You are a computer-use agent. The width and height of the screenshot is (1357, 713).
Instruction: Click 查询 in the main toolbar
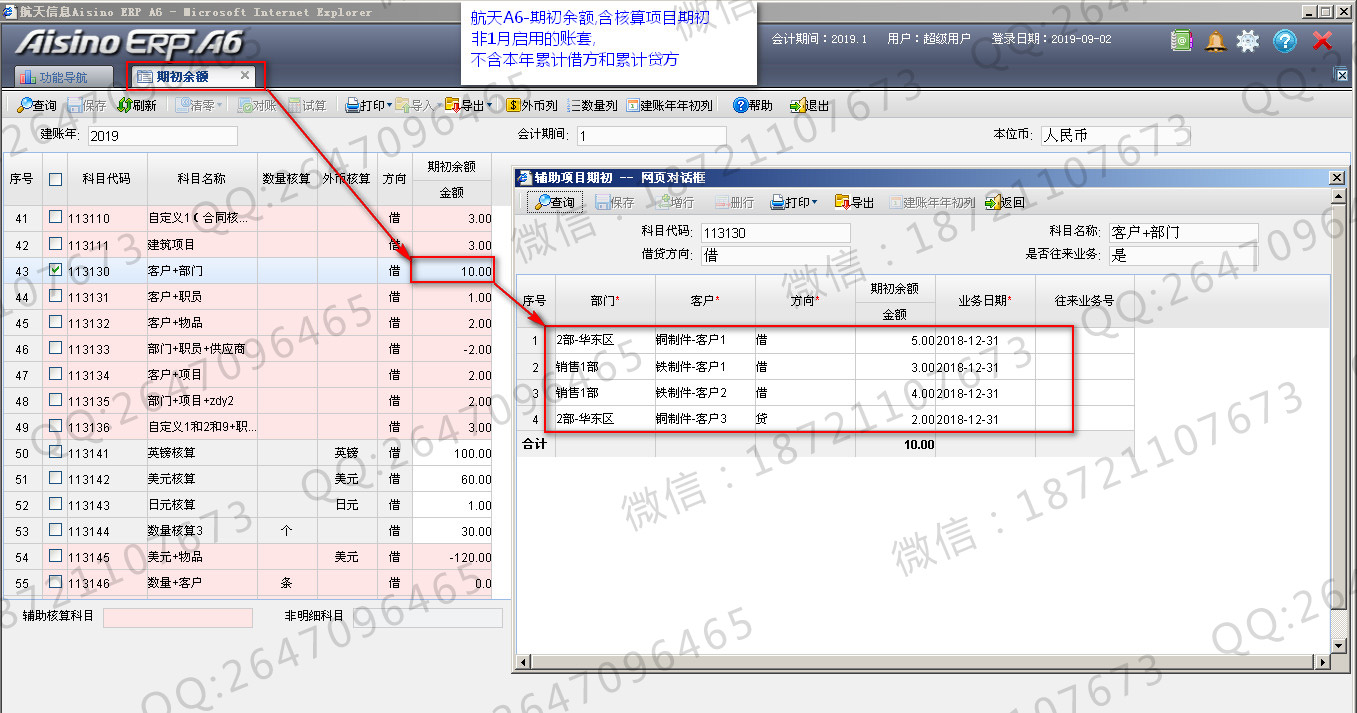pyautogui.click(x=36, y=105)
